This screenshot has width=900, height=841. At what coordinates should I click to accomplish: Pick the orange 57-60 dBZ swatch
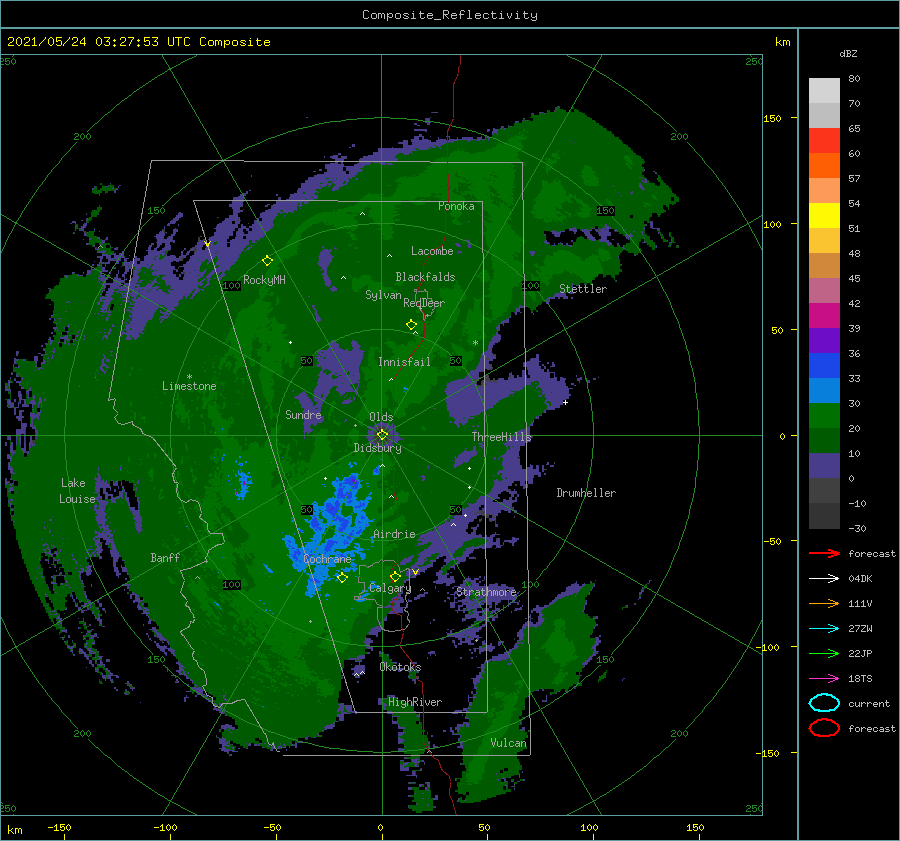pyautogui.click(x=824, y=165)
